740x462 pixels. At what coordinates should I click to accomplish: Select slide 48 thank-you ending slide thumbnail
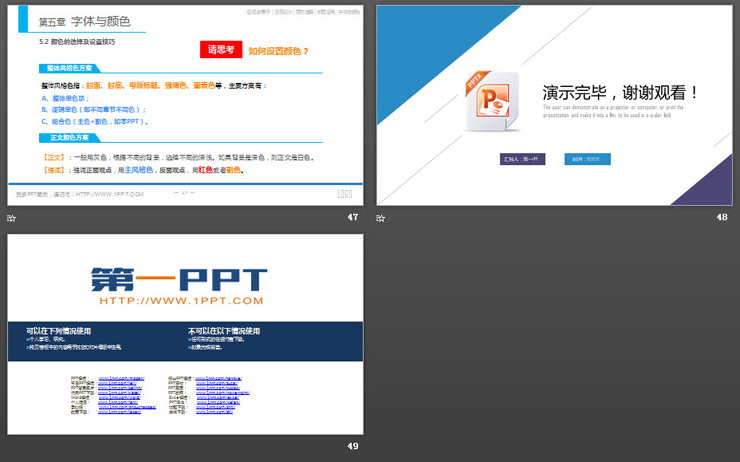[554, 106]
